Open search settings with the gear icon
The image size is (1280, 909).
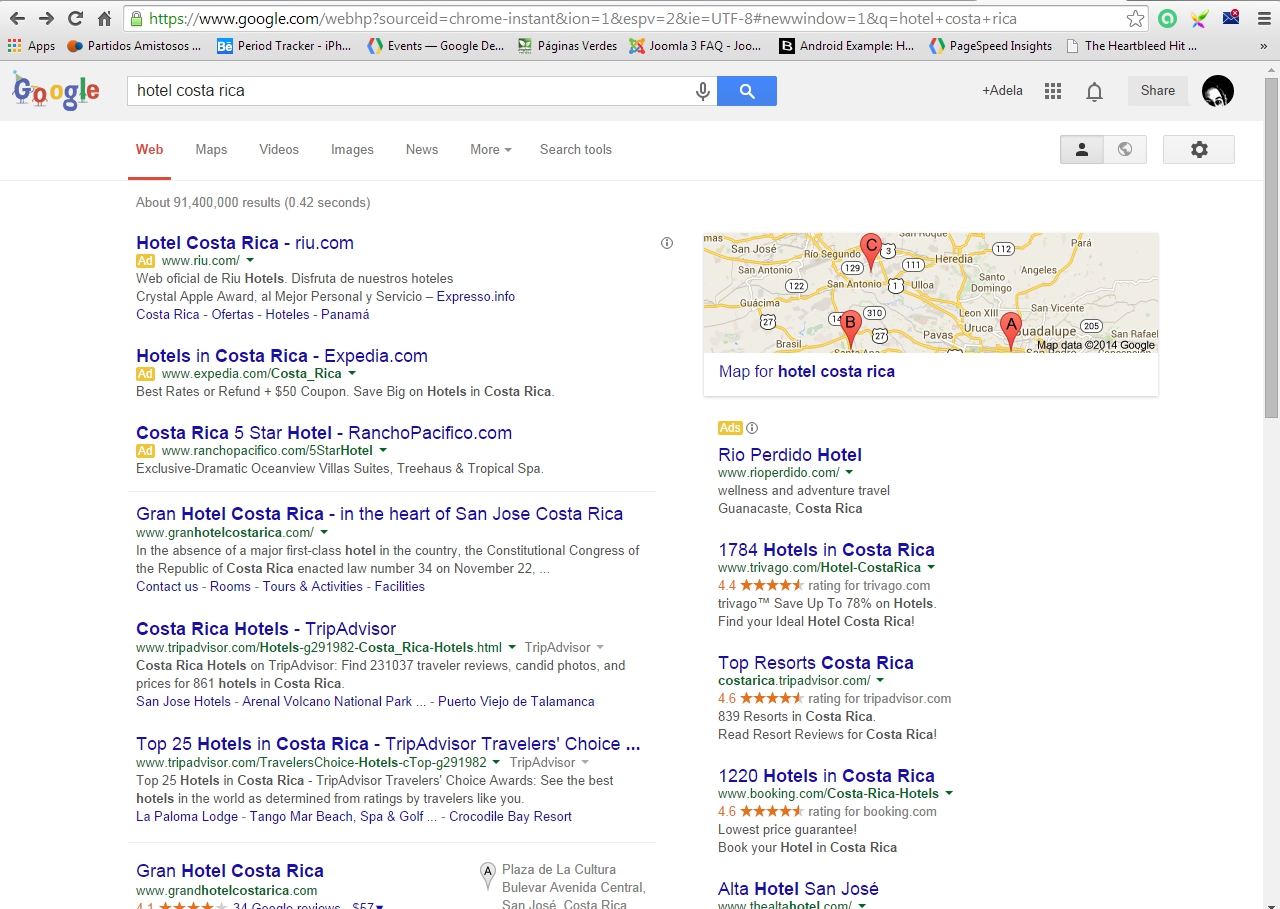(1198, 148)
